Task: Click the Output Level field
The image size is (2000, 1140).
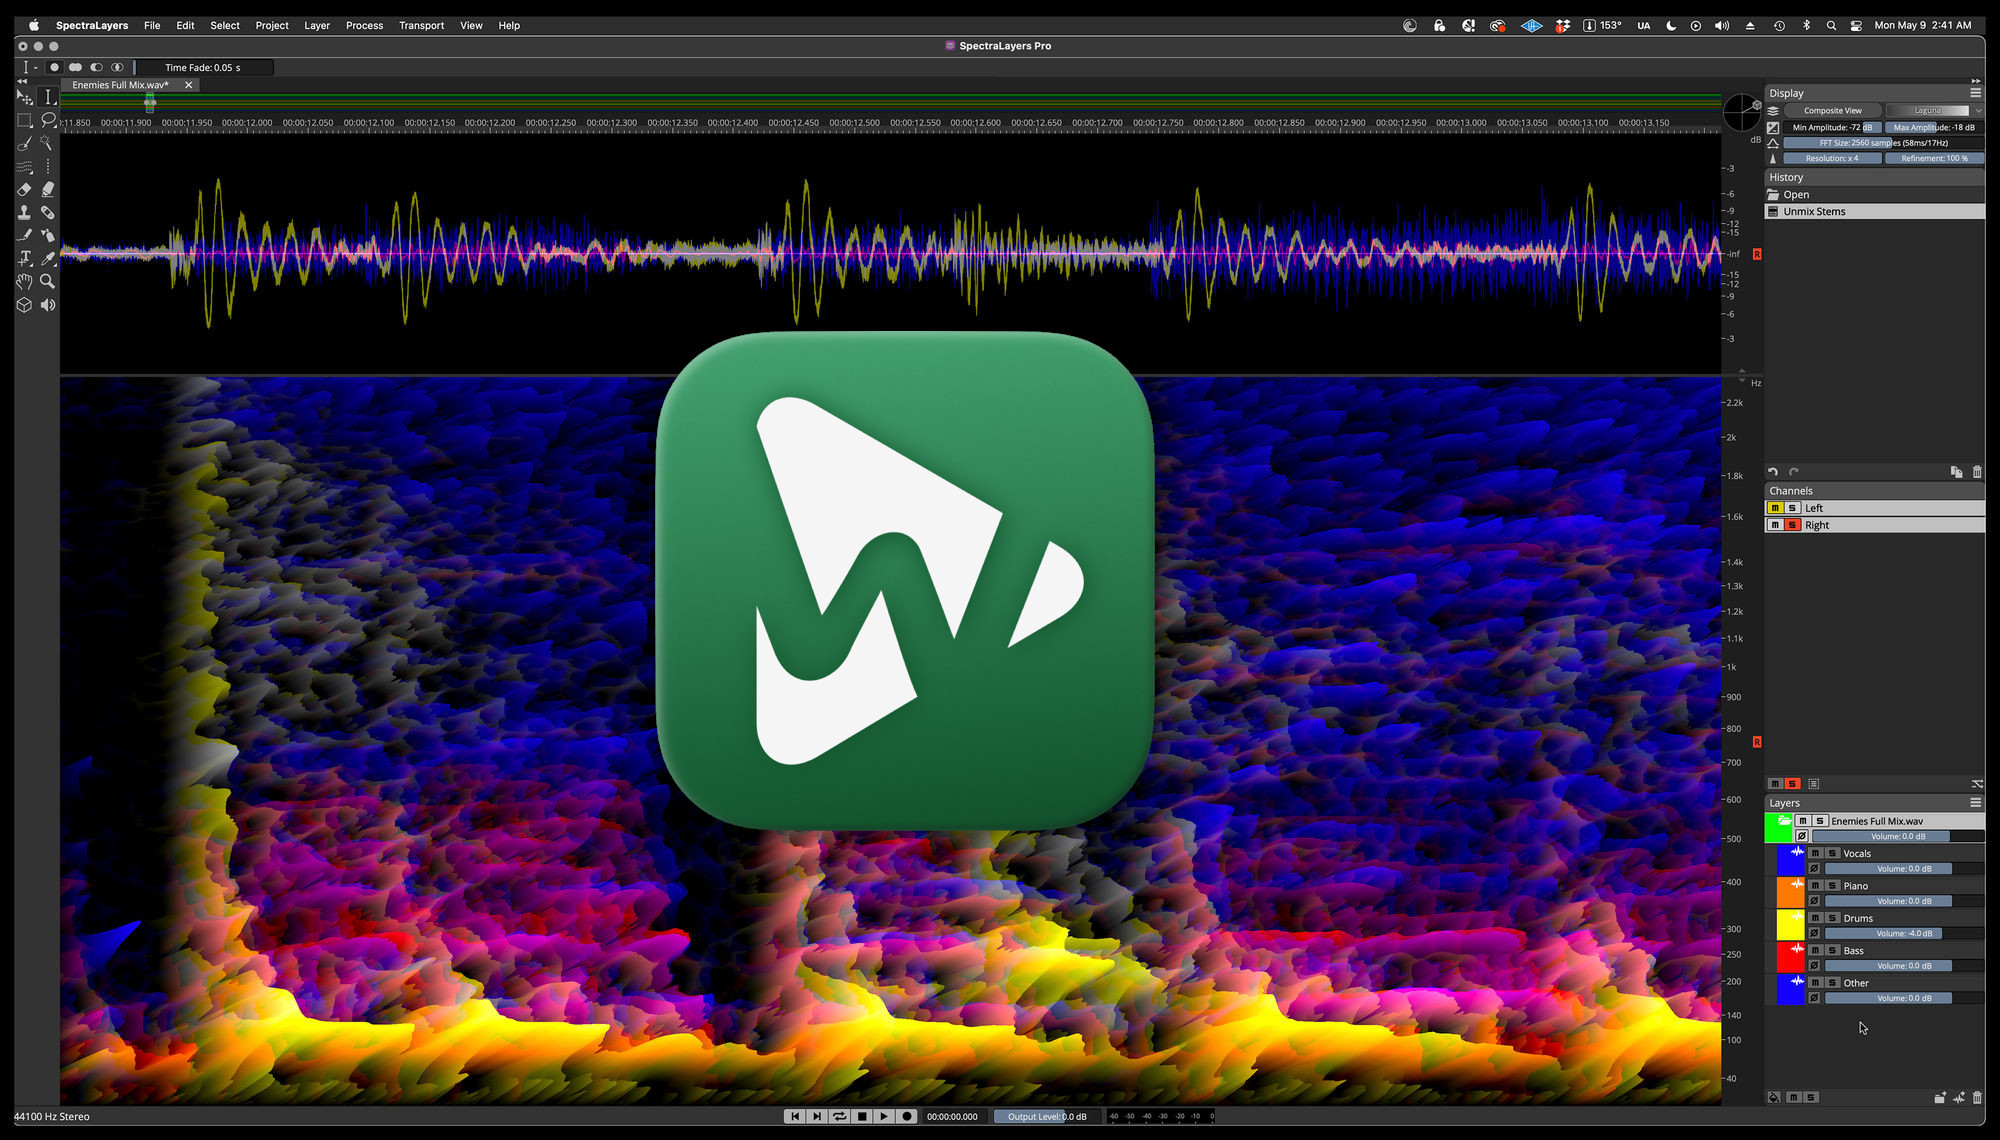Action: coord(1047,1116)
